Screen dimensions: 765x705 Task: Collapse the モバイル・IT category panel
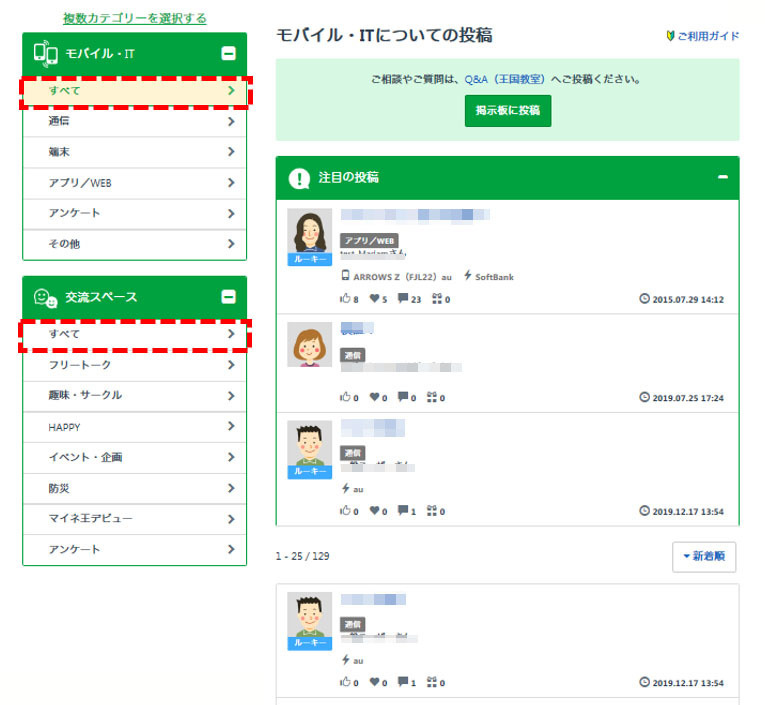(228, 54)
